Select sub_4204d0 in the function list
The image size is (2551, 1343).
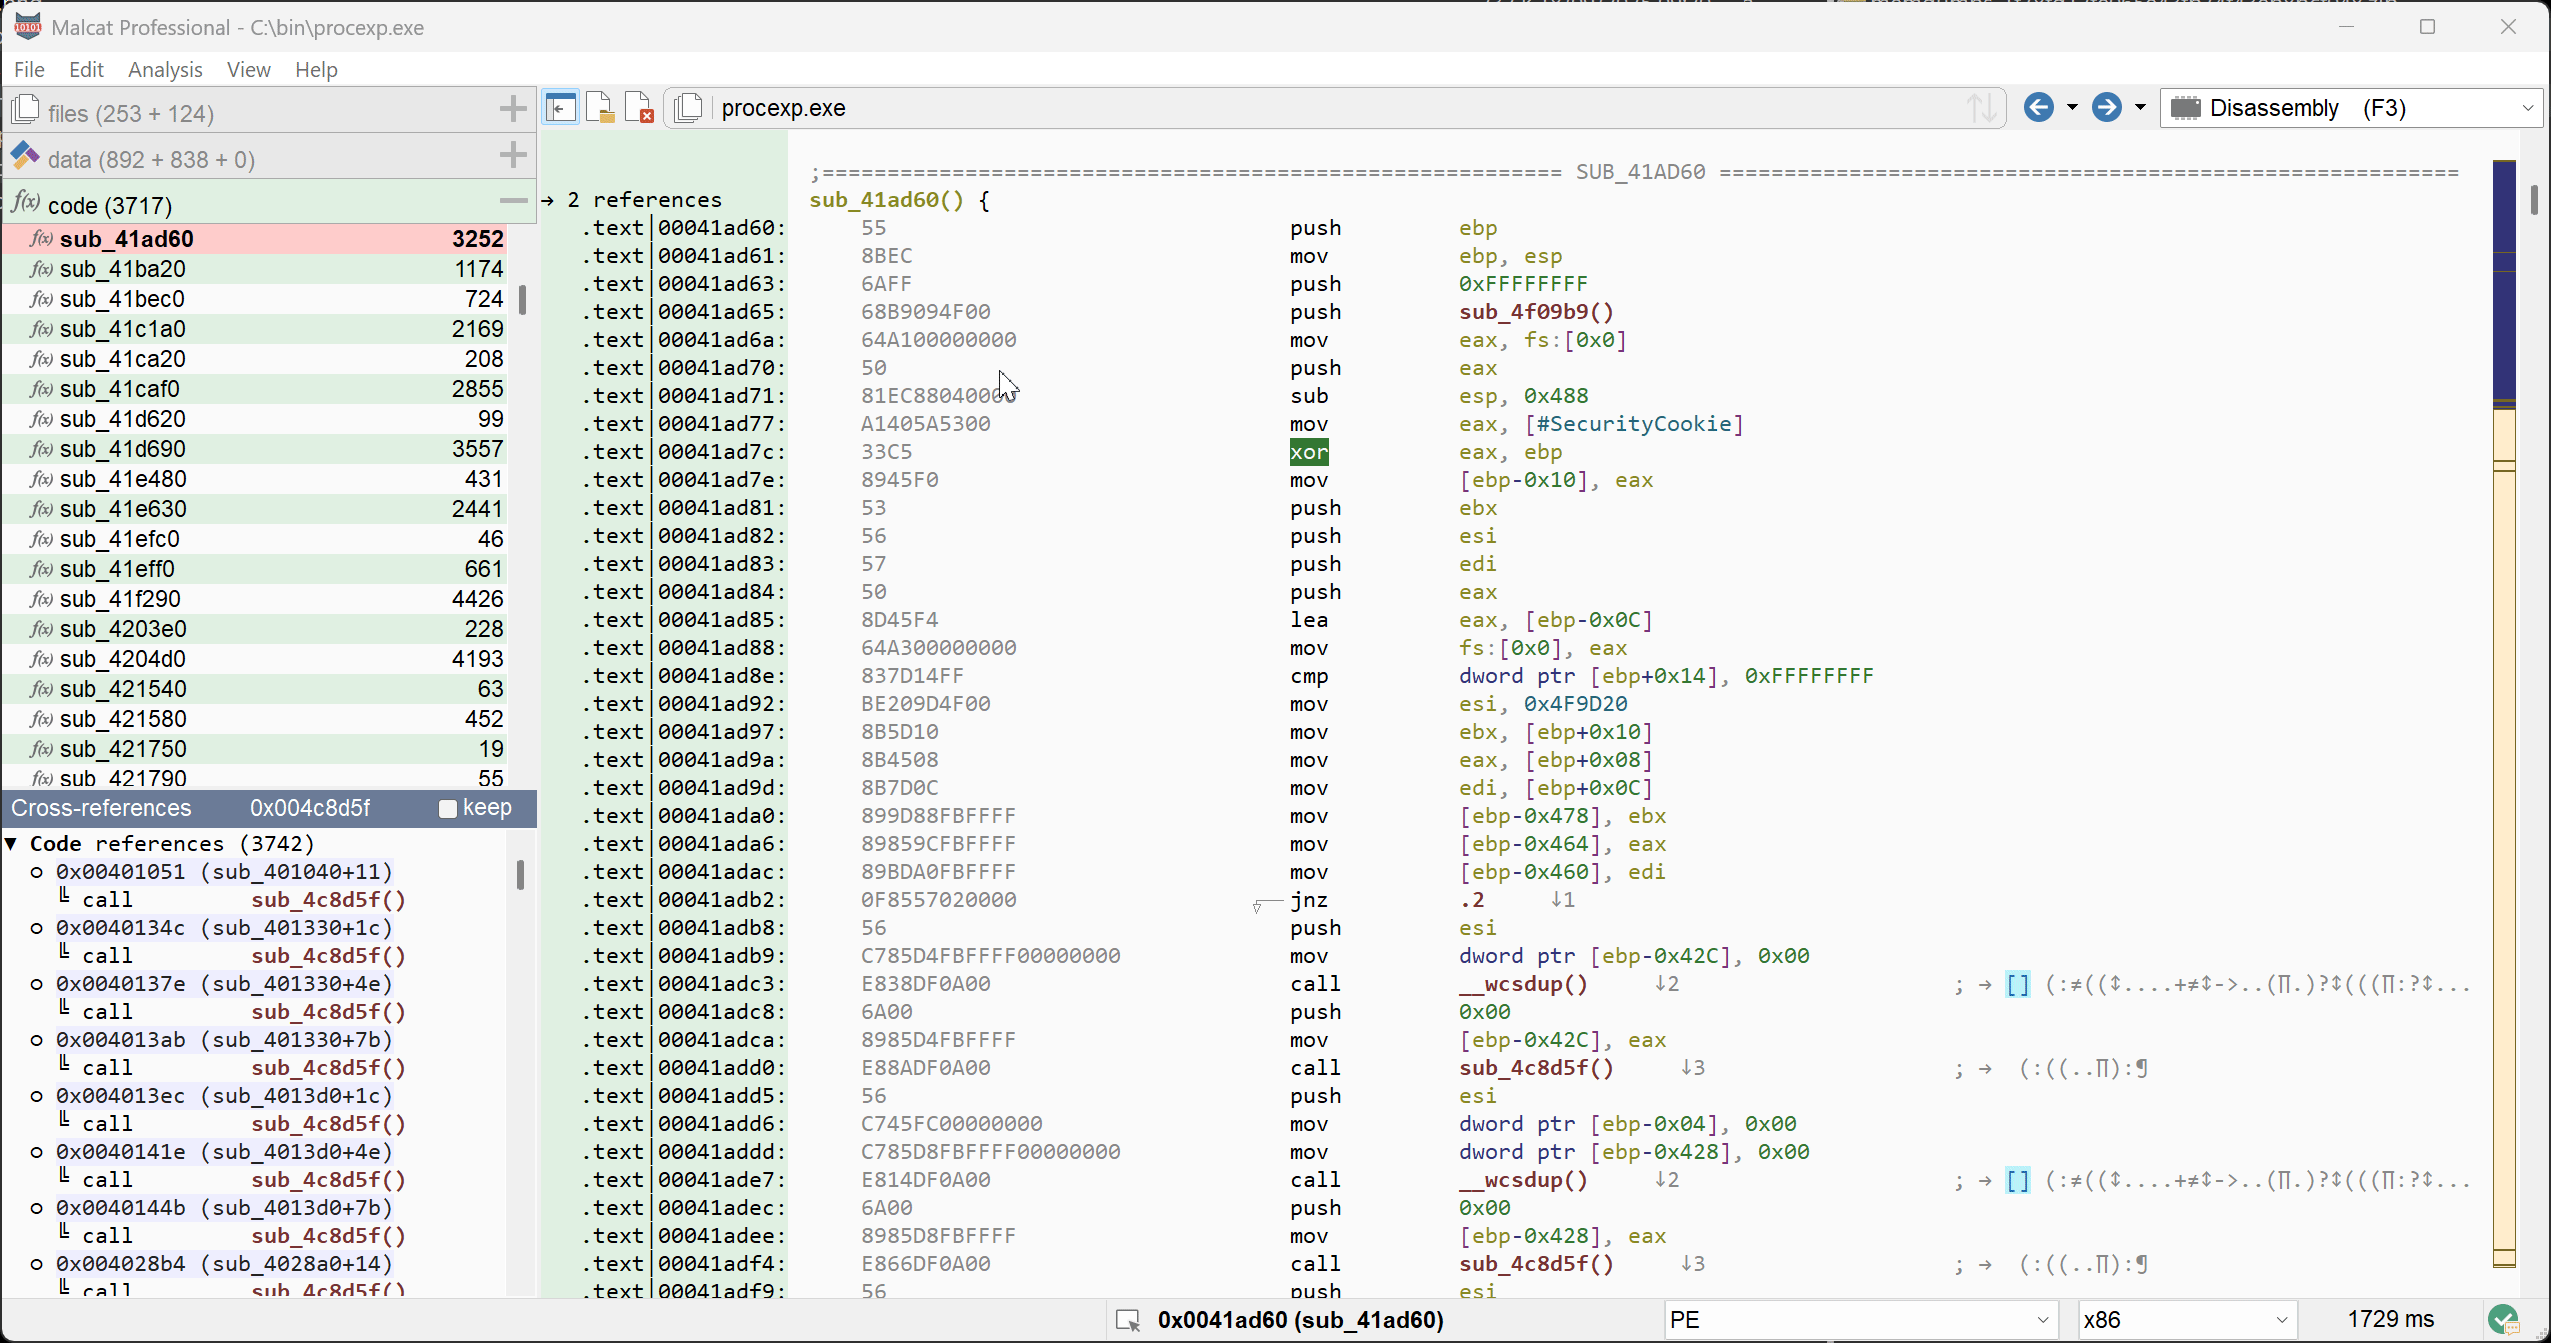click(x=255, y=659)
